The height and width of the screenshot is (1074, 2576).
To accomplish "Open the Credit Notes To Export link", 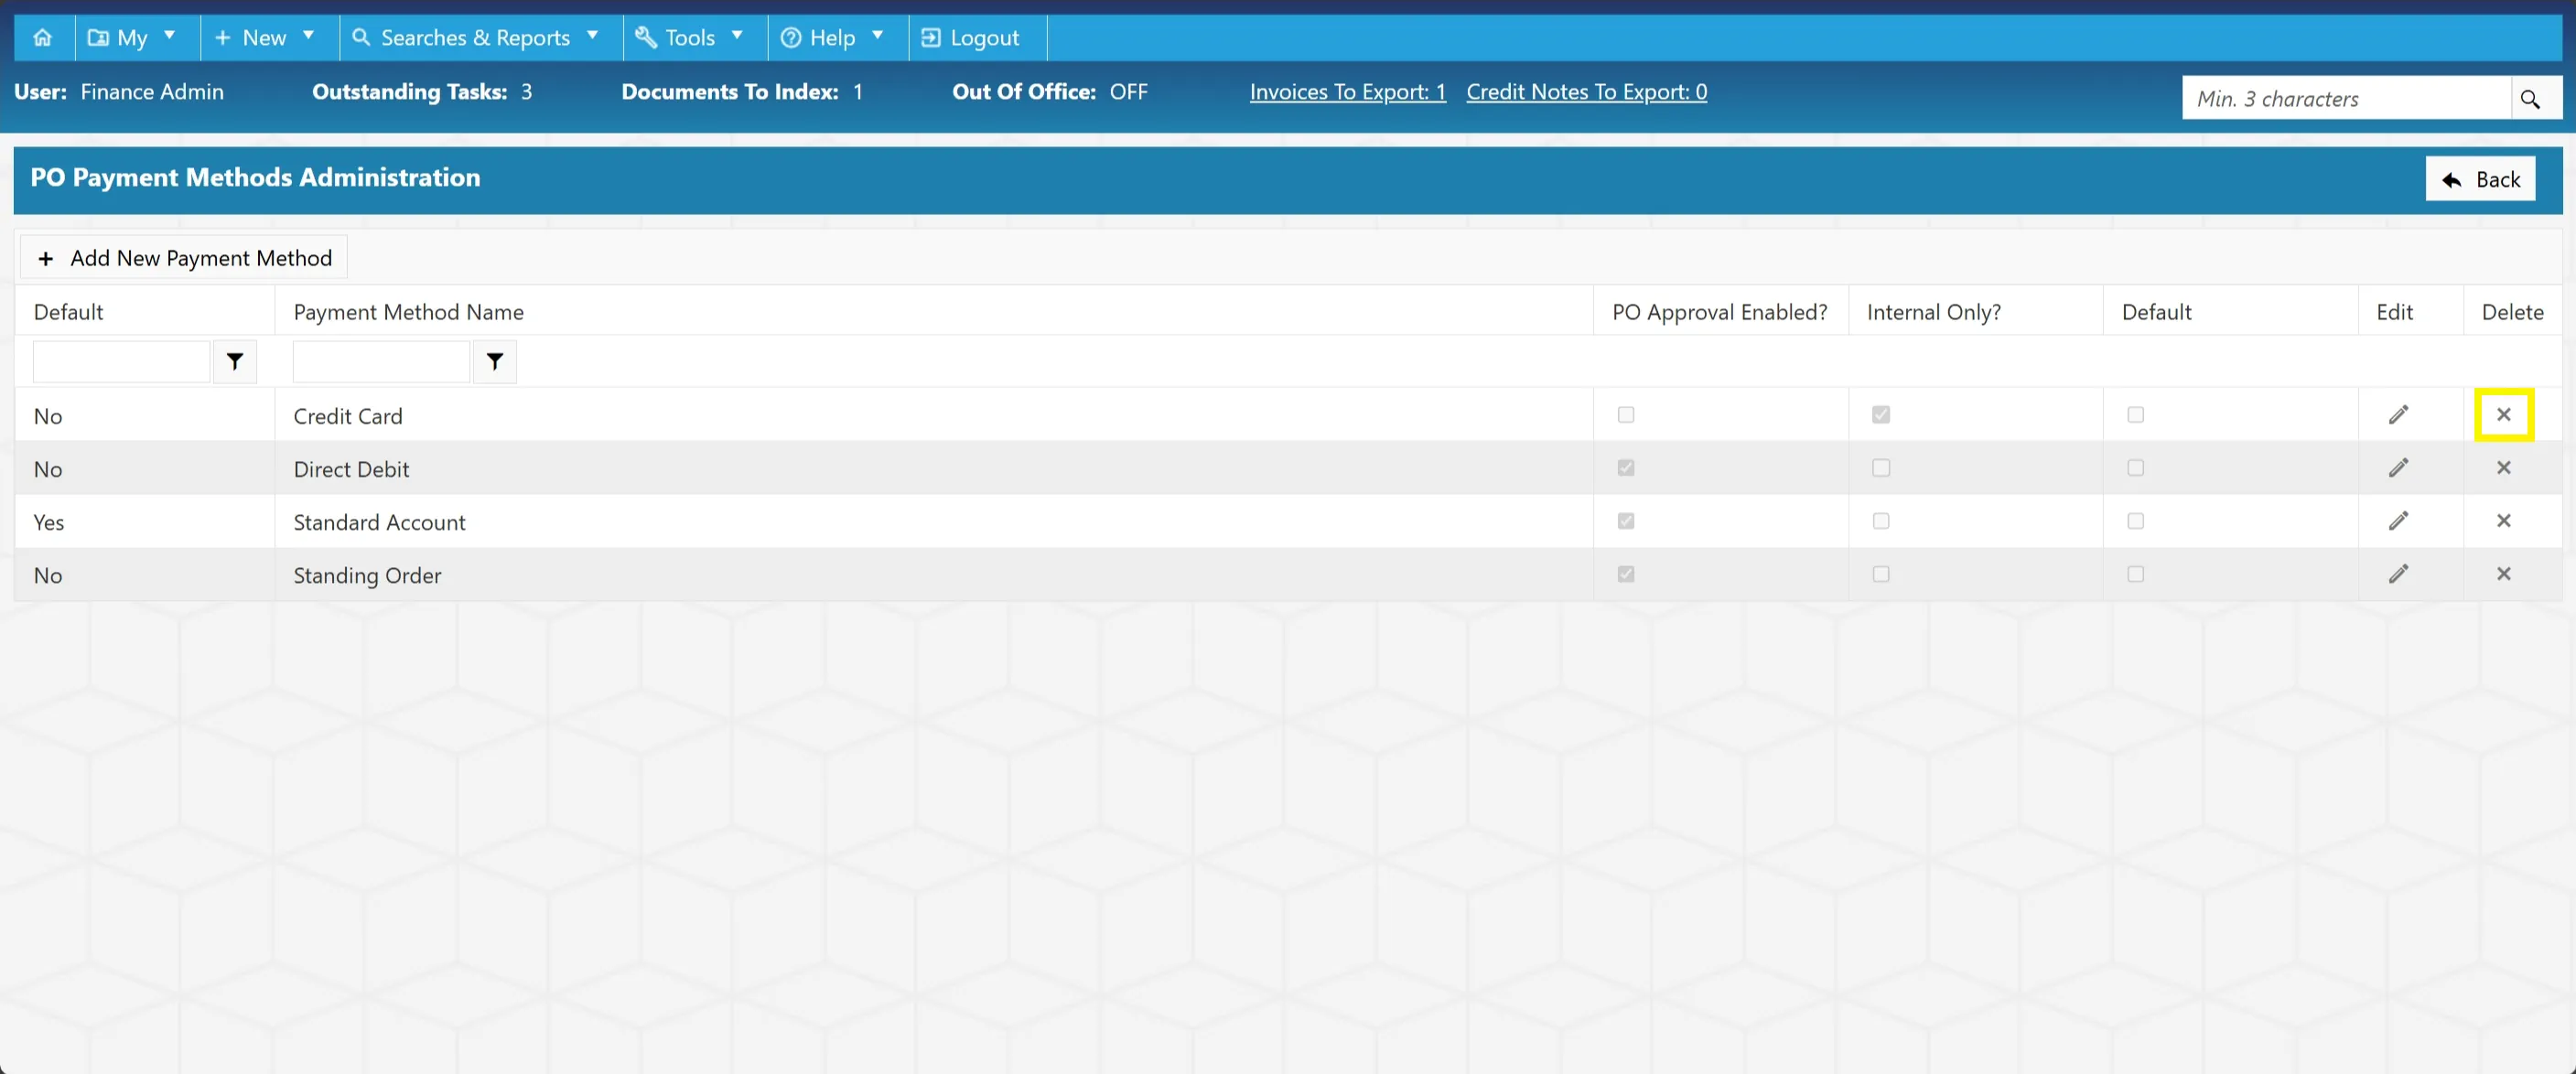I will click(x=1587, y=92).
